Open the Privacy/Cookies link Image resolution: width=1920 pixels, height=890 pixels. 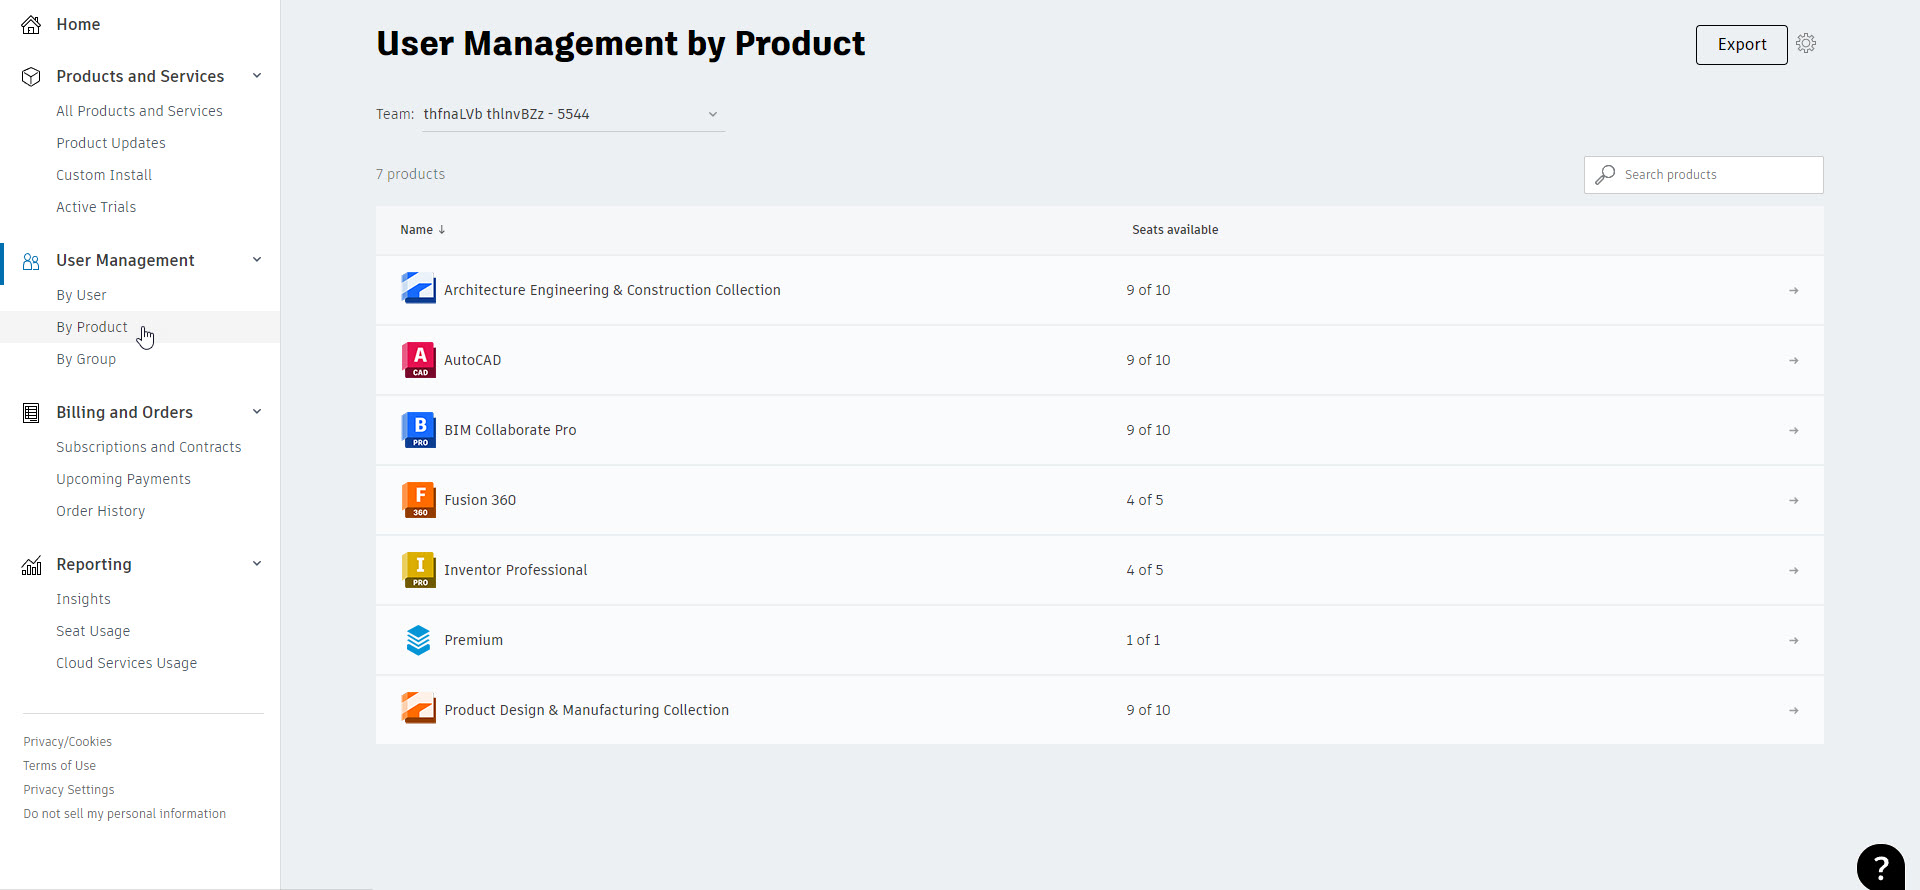[x=68, y=742]
